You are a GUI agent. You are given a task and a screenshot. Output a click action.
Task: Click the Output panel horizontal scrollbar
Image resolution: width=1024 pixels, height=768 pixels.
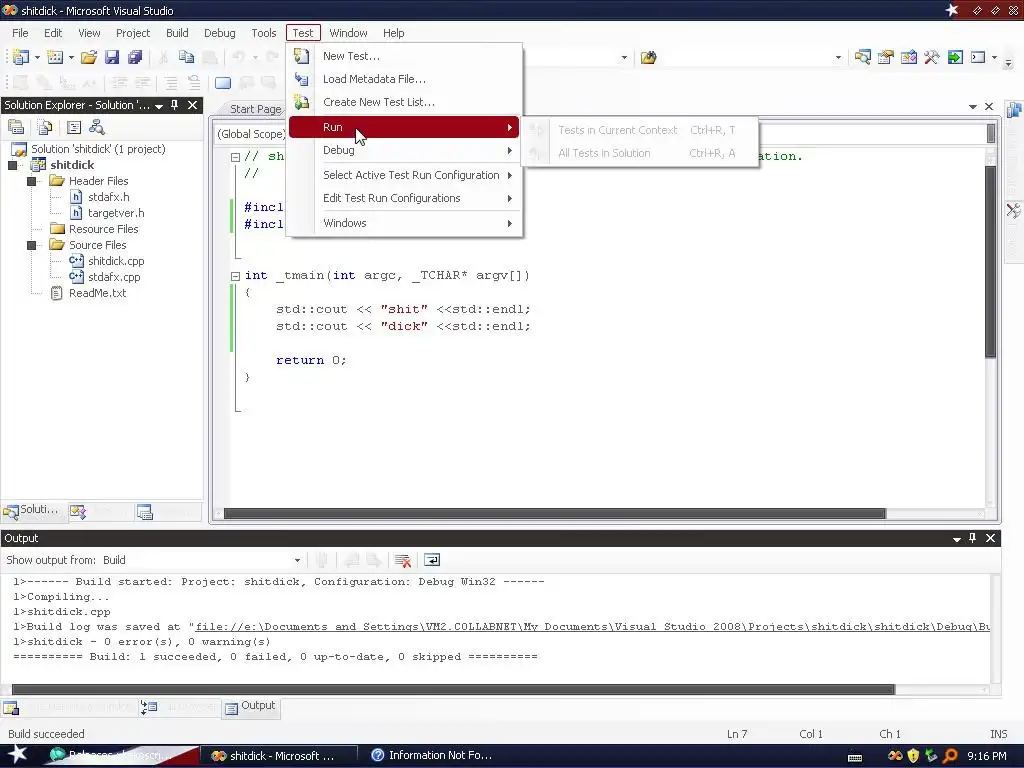point(453,690)
